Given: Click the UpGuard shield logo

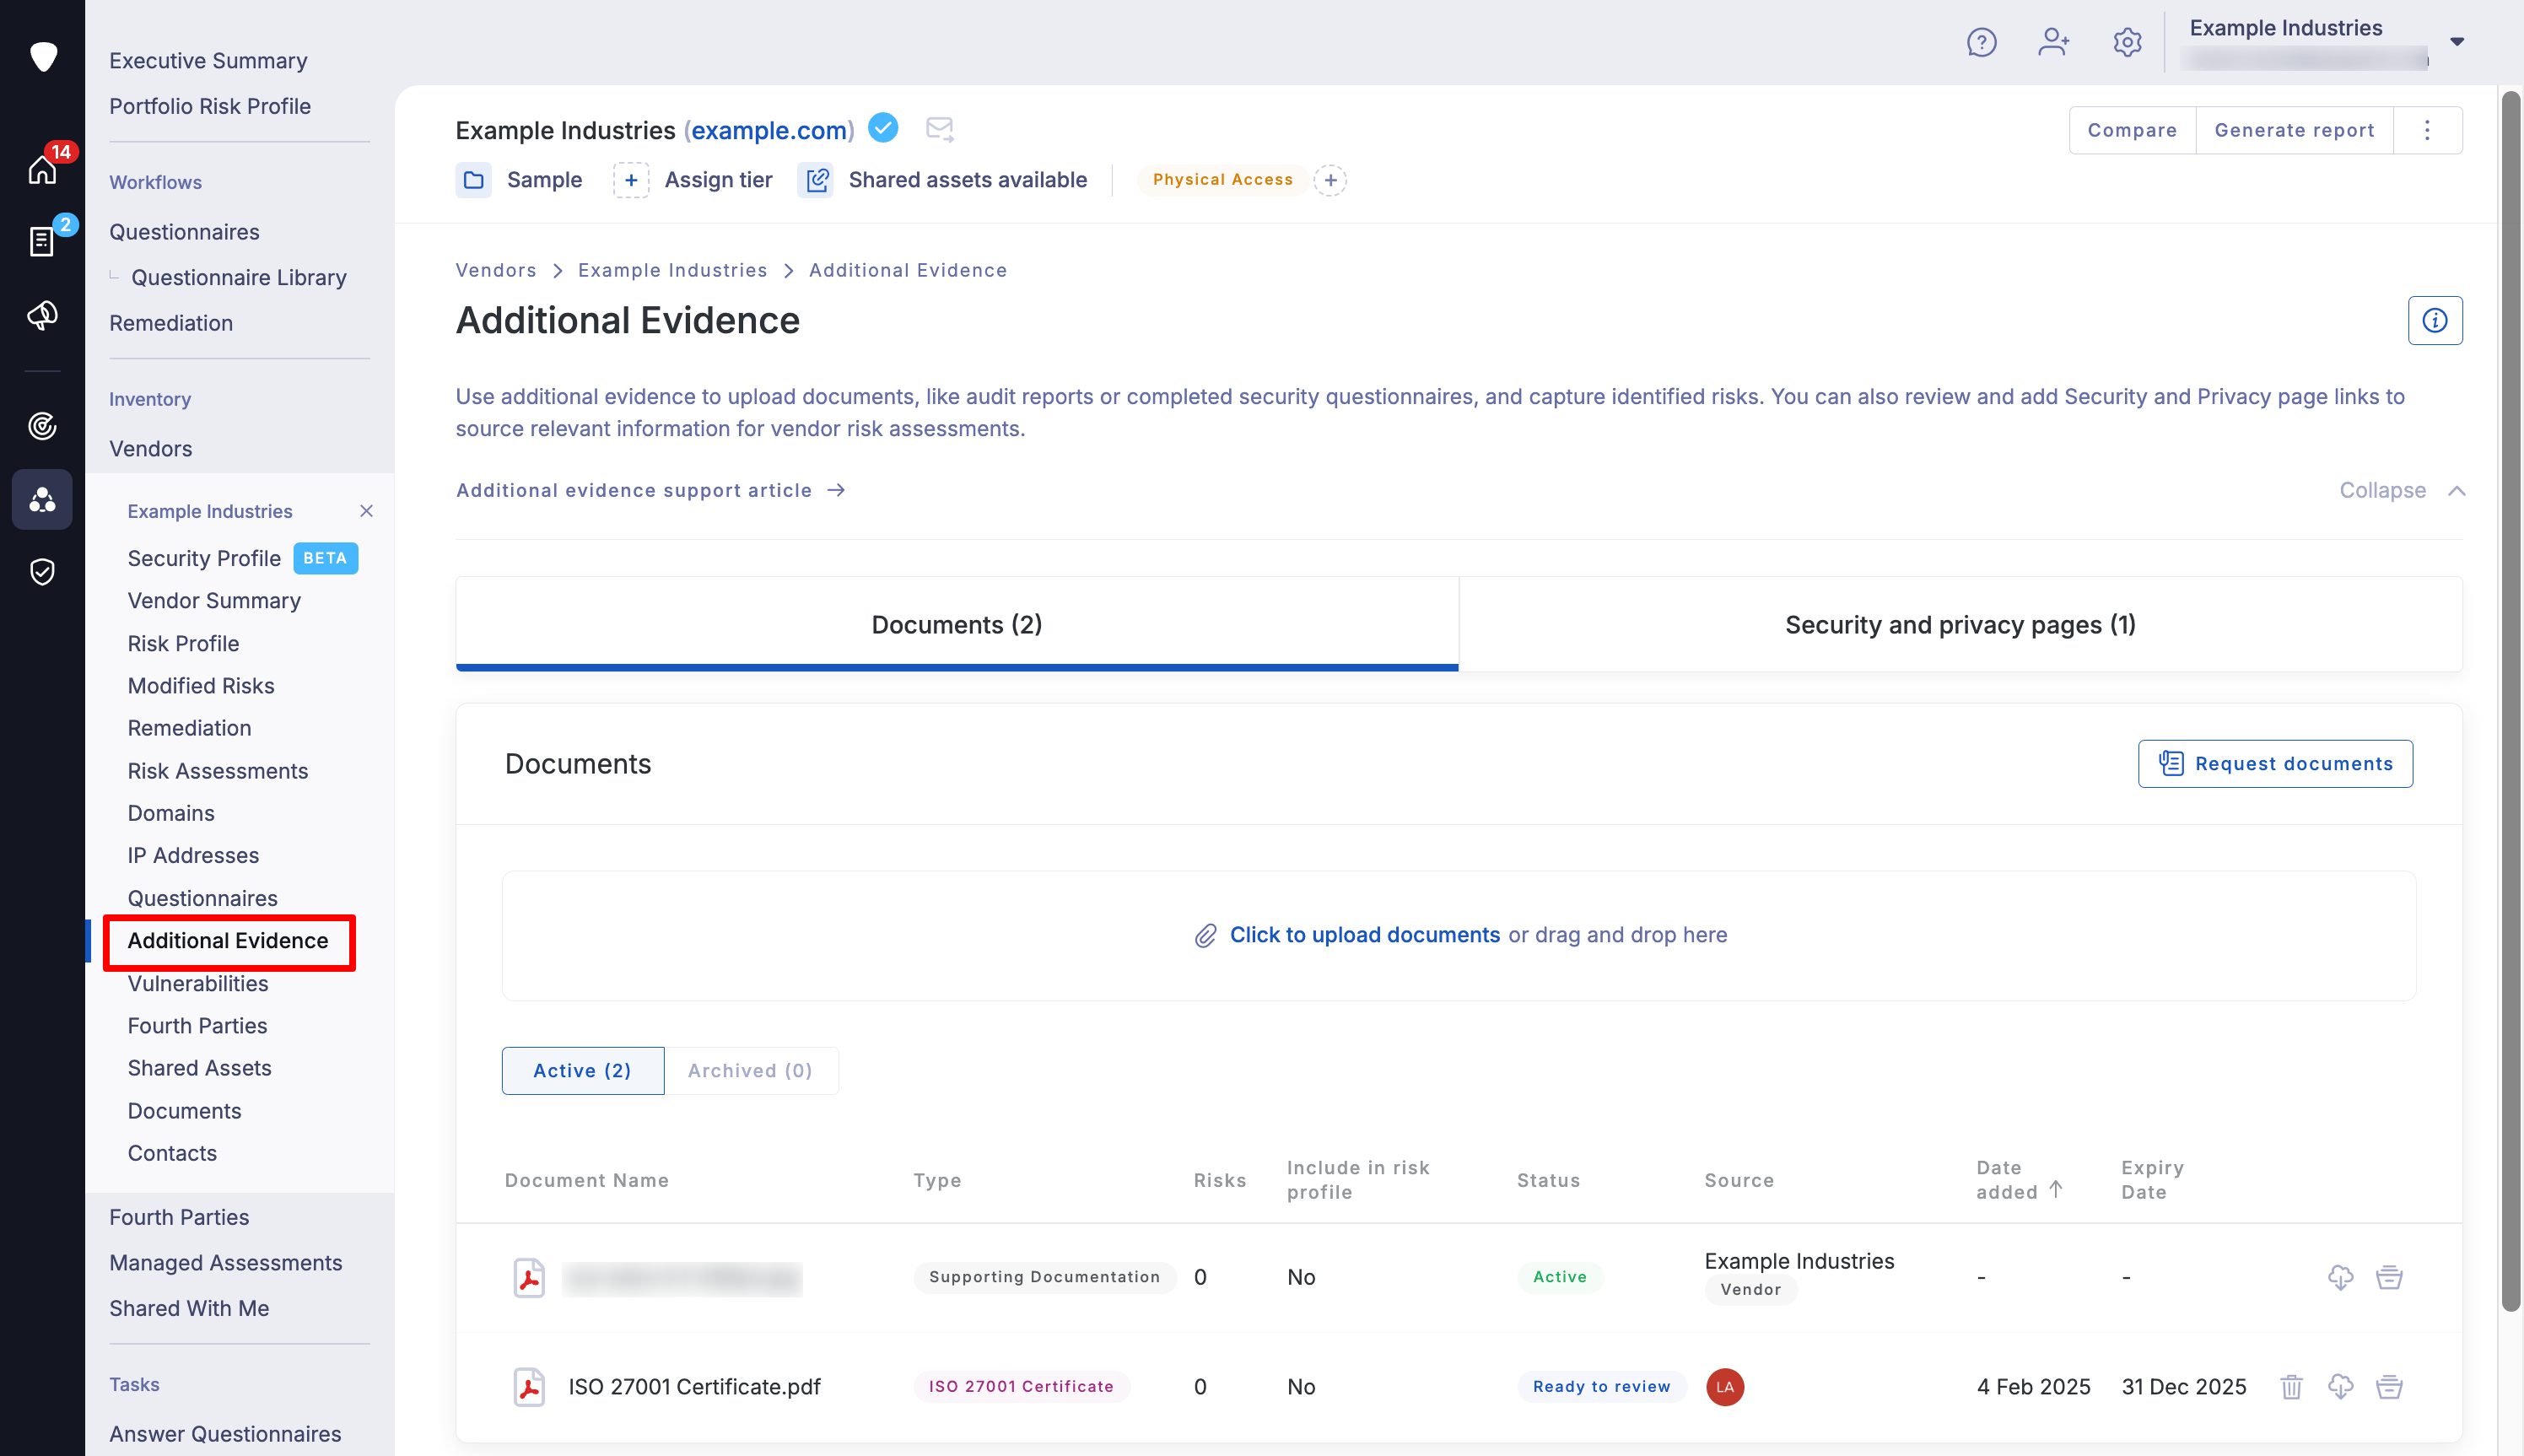Looking at the screenshot, I should tap(43, 56).
